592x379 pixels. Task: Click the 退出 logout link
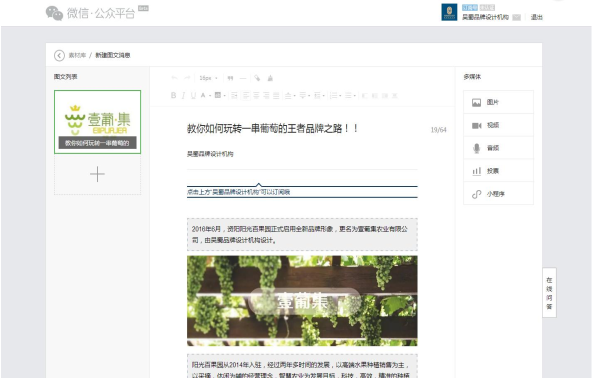coord(536,17)
